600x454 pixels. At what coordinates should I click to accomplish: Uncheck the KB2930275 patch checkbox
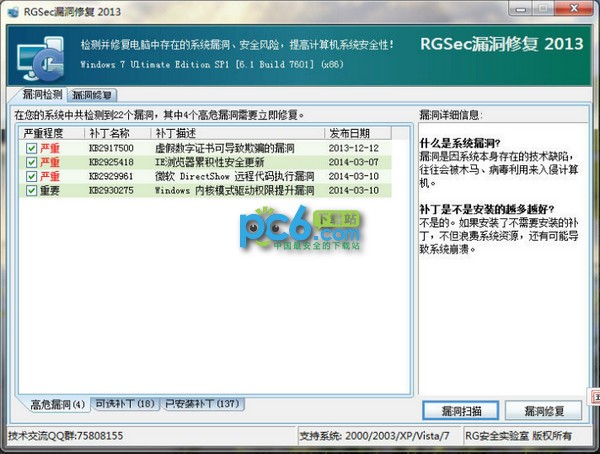[31, 190]
